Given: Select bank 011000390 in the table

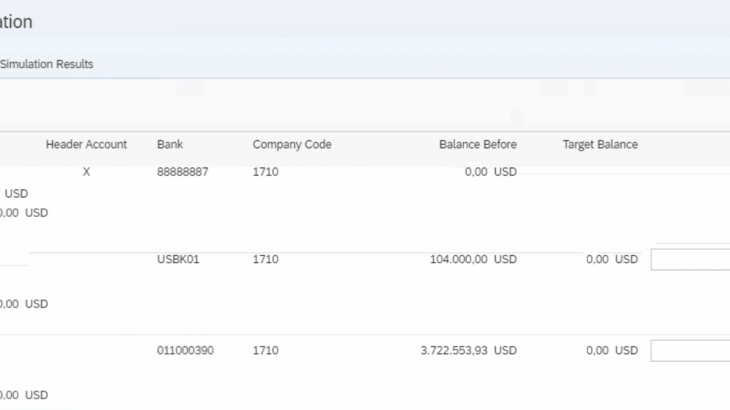Looking at the screenshot, I should (185, 351).
